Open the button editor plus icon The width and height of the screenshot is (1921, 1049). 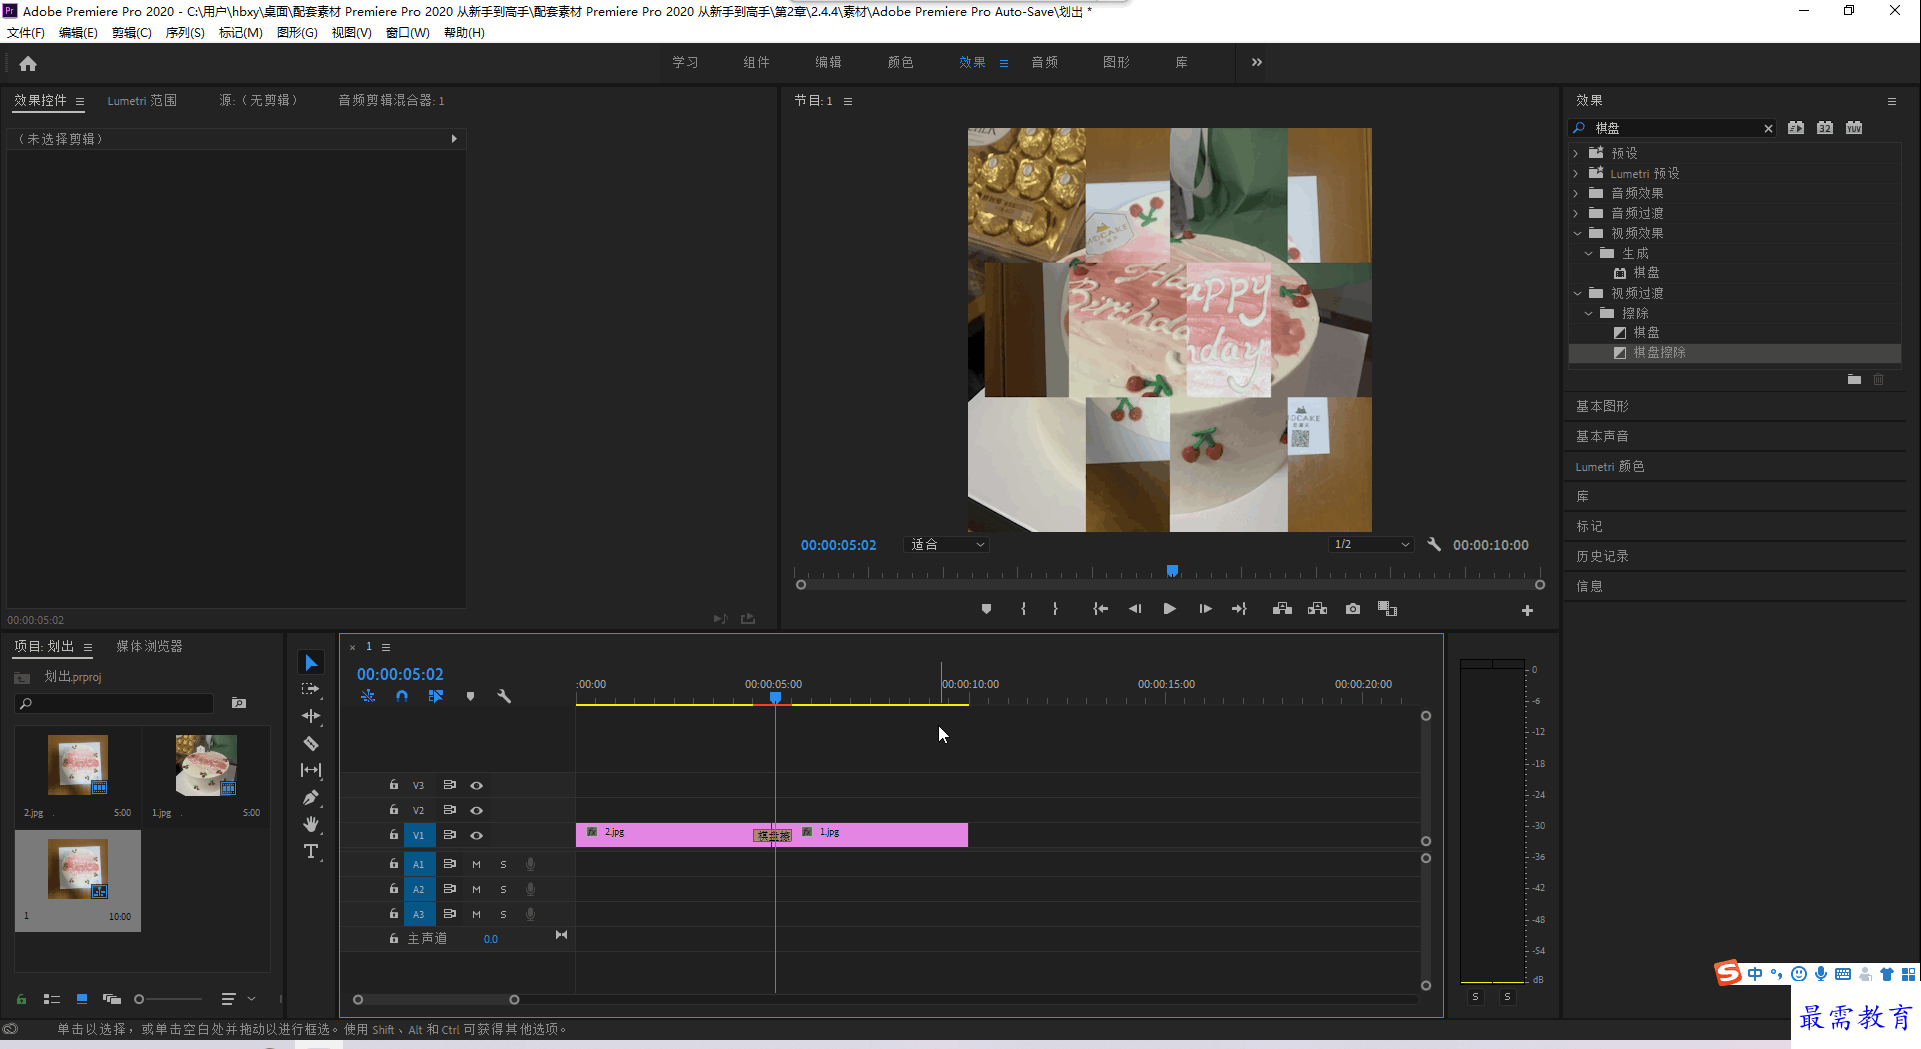(1527, 610)
